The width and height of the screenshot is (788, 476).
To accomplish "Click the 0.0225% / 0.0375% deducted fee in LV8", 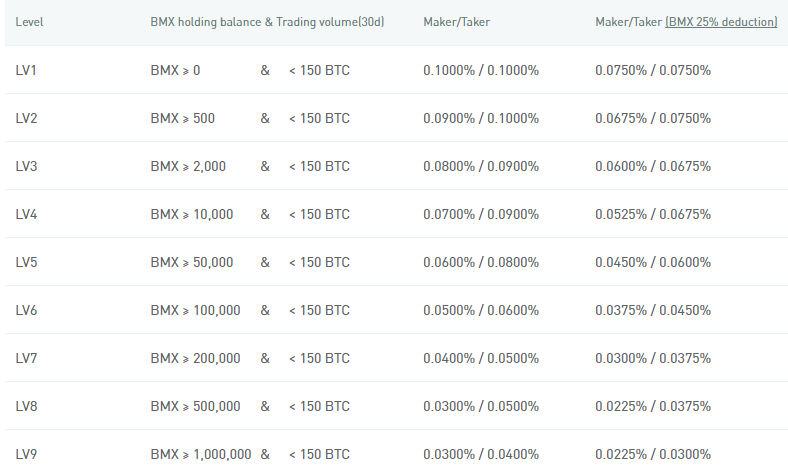I will click(653, 406).
